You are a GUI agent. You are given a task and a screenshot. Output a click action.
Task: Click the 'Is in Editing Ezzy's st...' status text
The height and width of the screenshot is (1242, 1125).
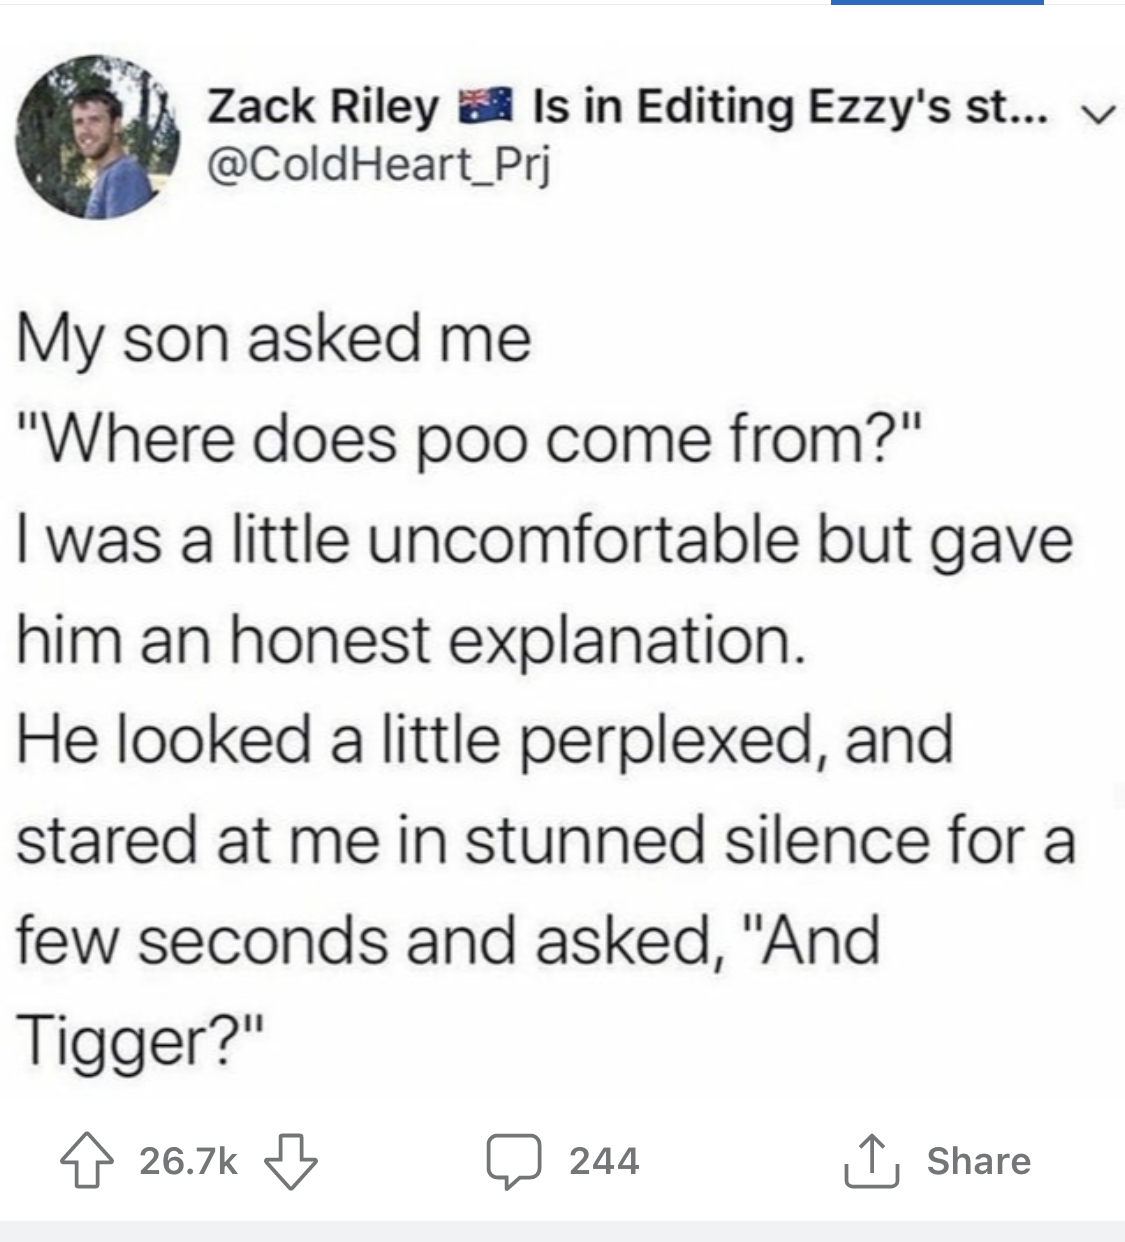click(x=793, y=105)
